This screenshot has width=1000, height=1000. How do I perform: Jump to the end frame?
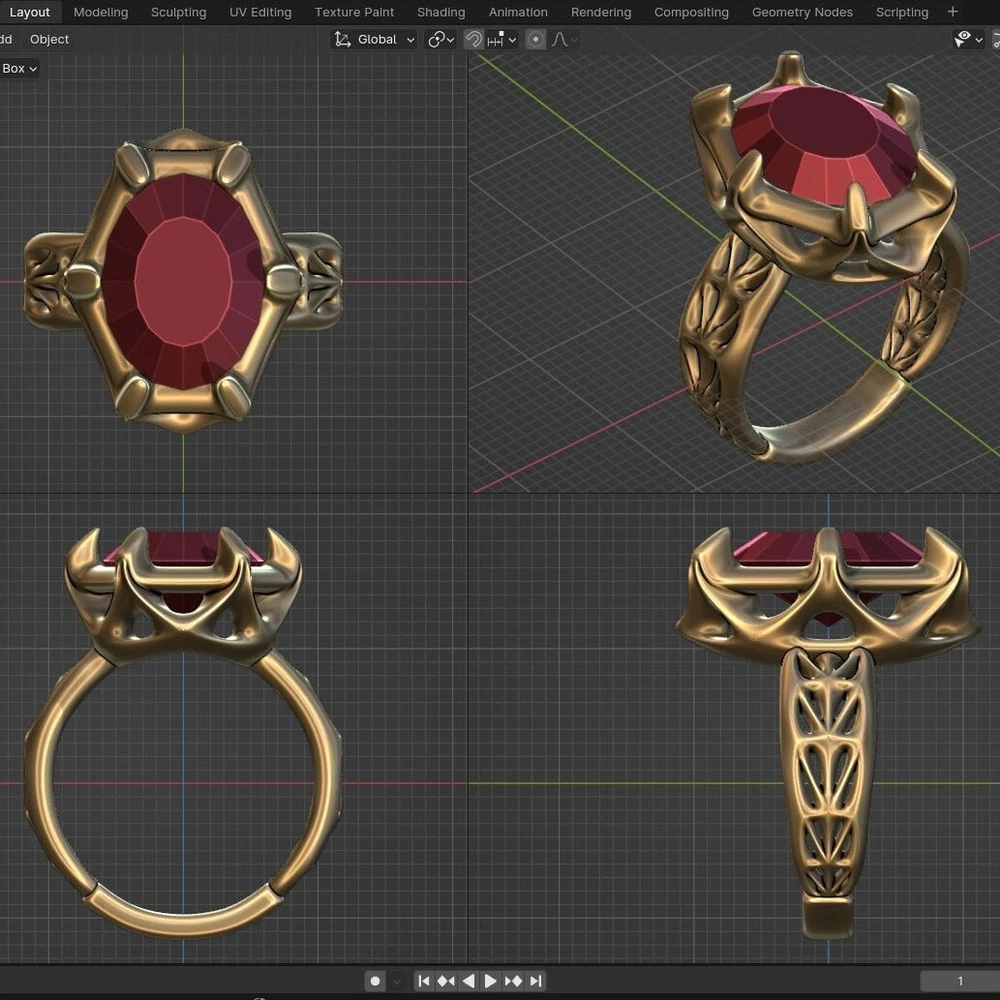point(536,981)
